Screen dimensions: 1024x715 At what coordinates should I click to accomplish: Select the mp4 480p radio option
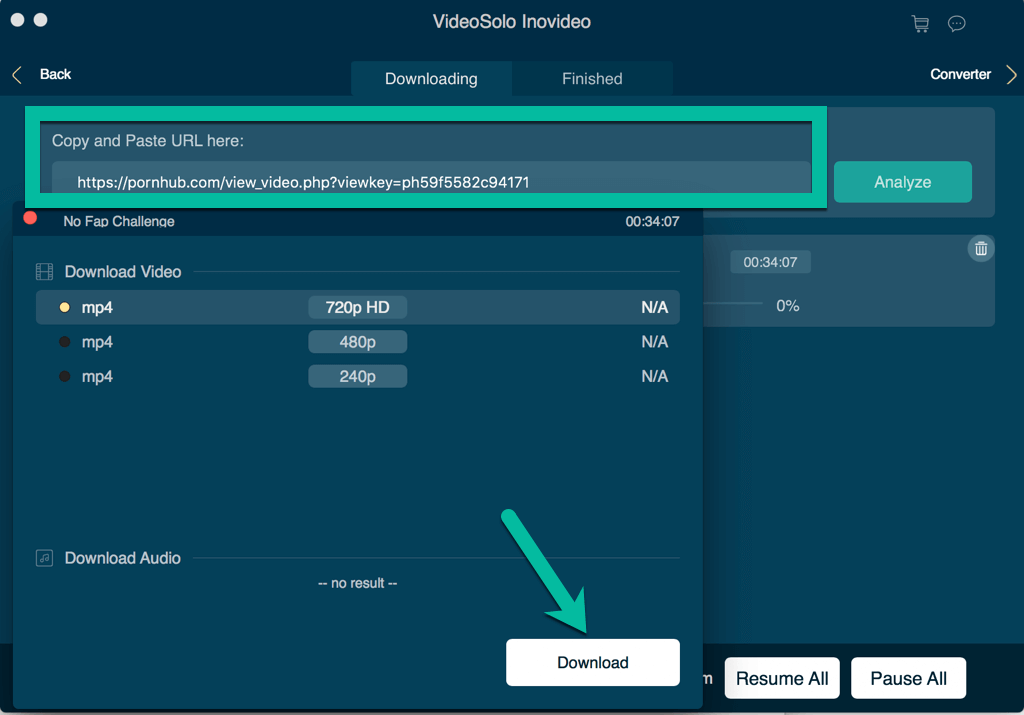[65, 342]
